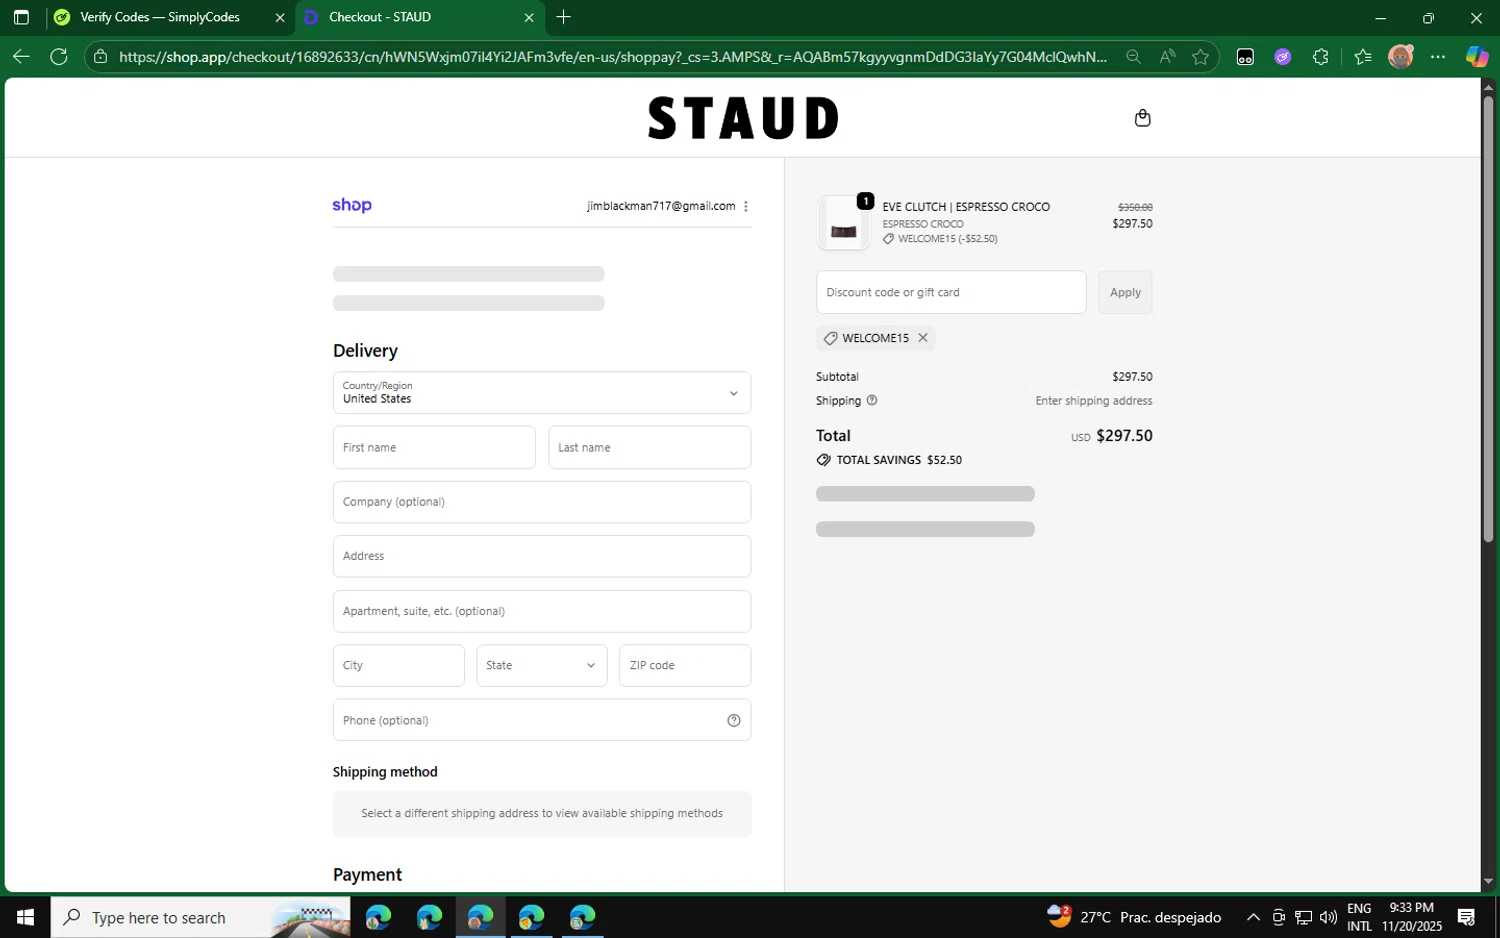Open a new browser tab
The image size is (1500, 938).
point(564,17)
